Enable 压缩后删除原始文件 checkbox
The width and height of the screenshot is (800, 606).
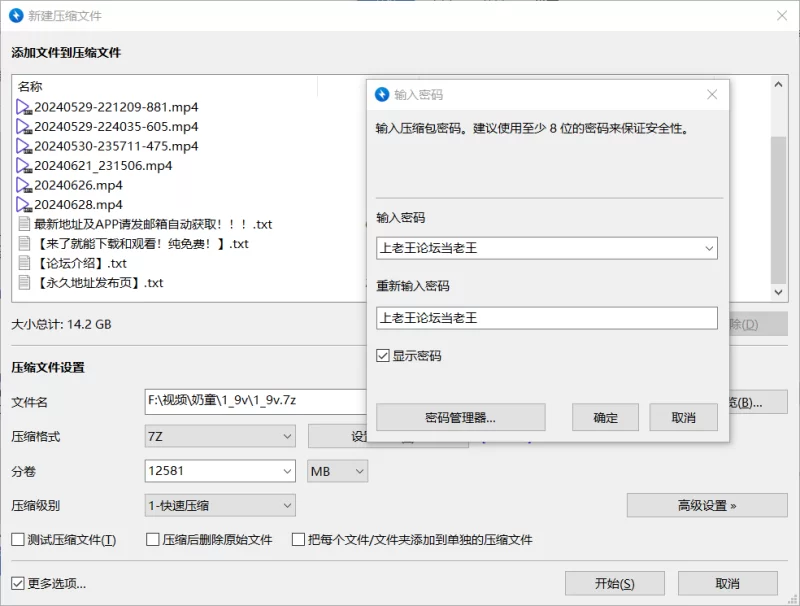click(x=153, y=539)
